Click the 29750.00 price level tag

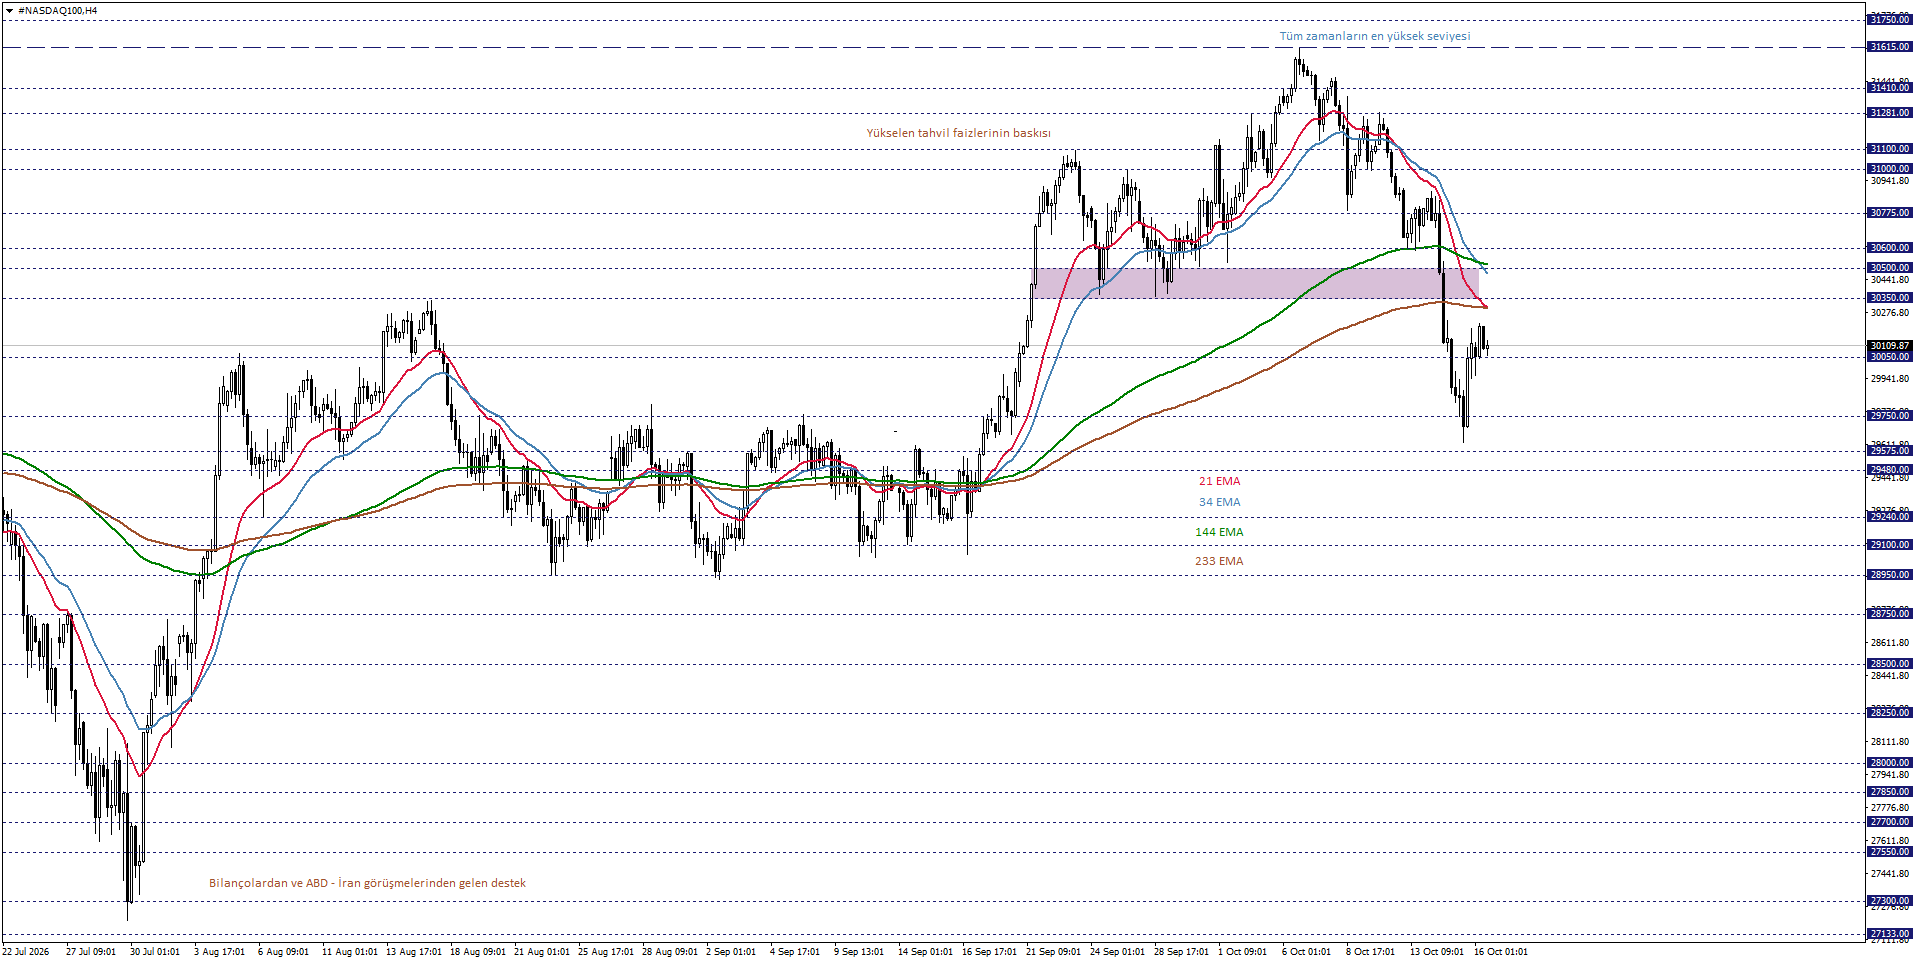[1889, 416]
